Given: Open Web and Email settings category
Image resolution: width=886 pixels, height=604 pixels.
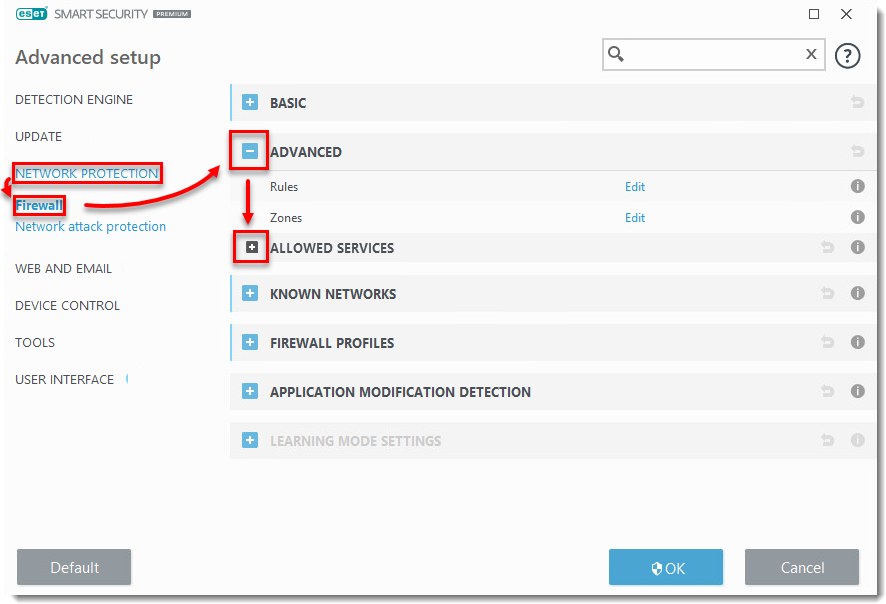Looking at the screenshot, I should coord(63,269).
